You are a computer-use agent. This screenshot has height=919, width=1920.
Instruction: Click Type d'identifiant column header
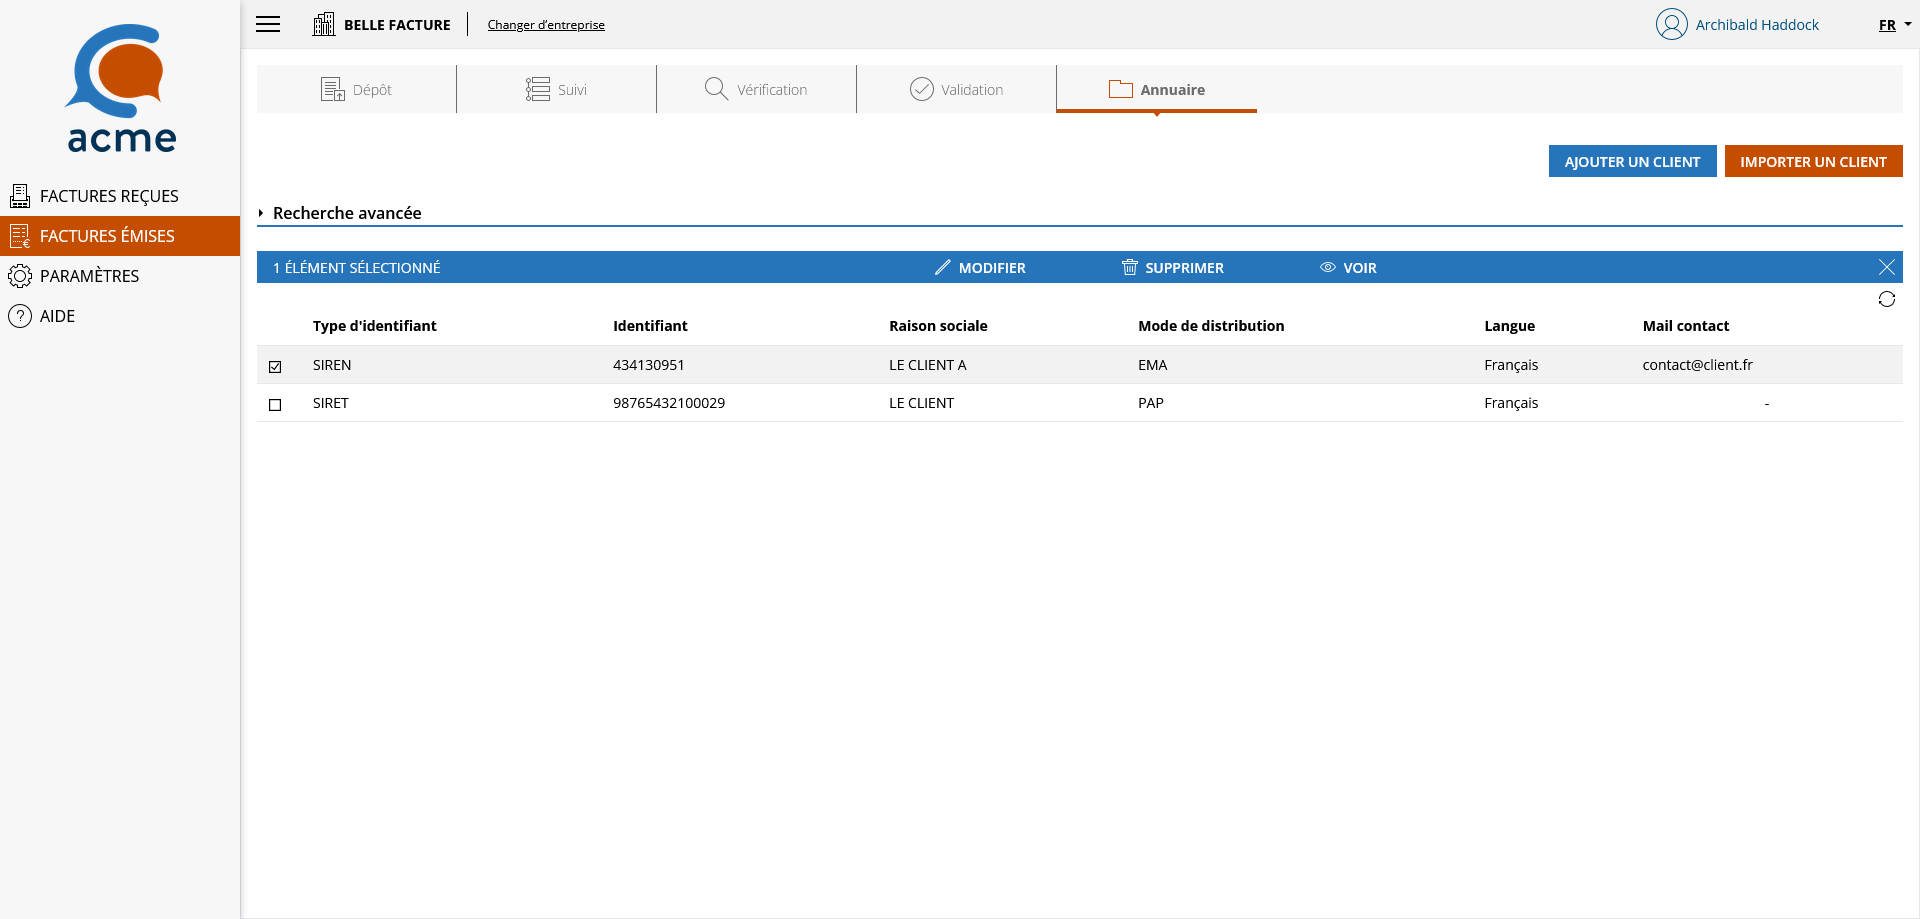pyautogui.click(x=374, y=326)
